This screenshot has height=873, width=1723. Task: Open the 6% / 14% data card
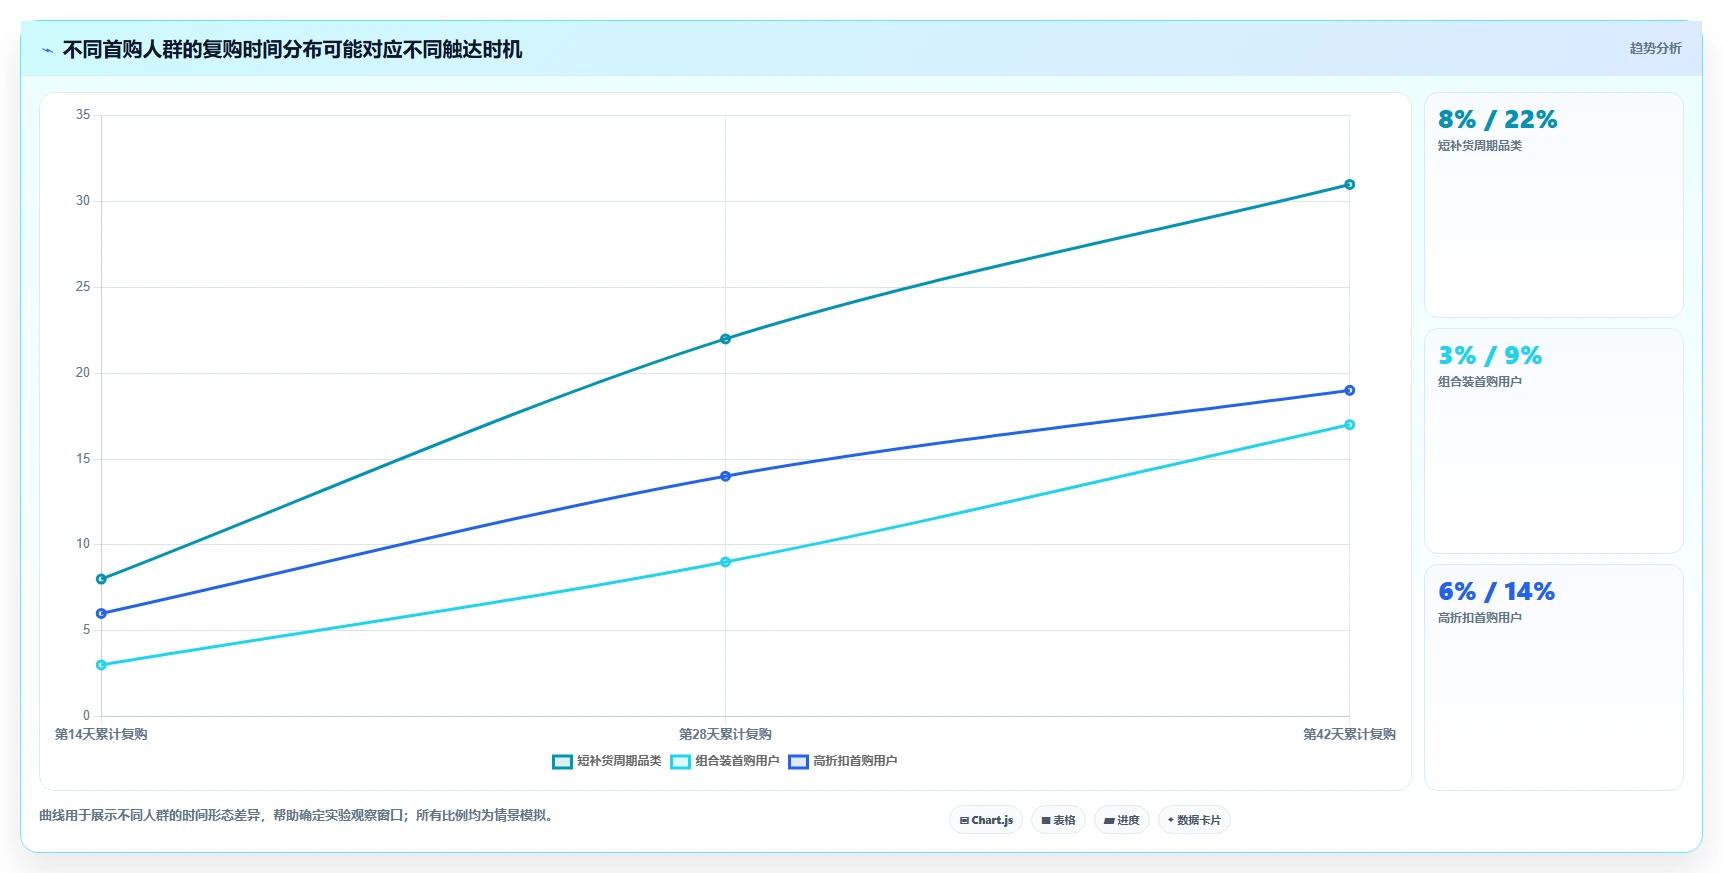point(1553,677)
